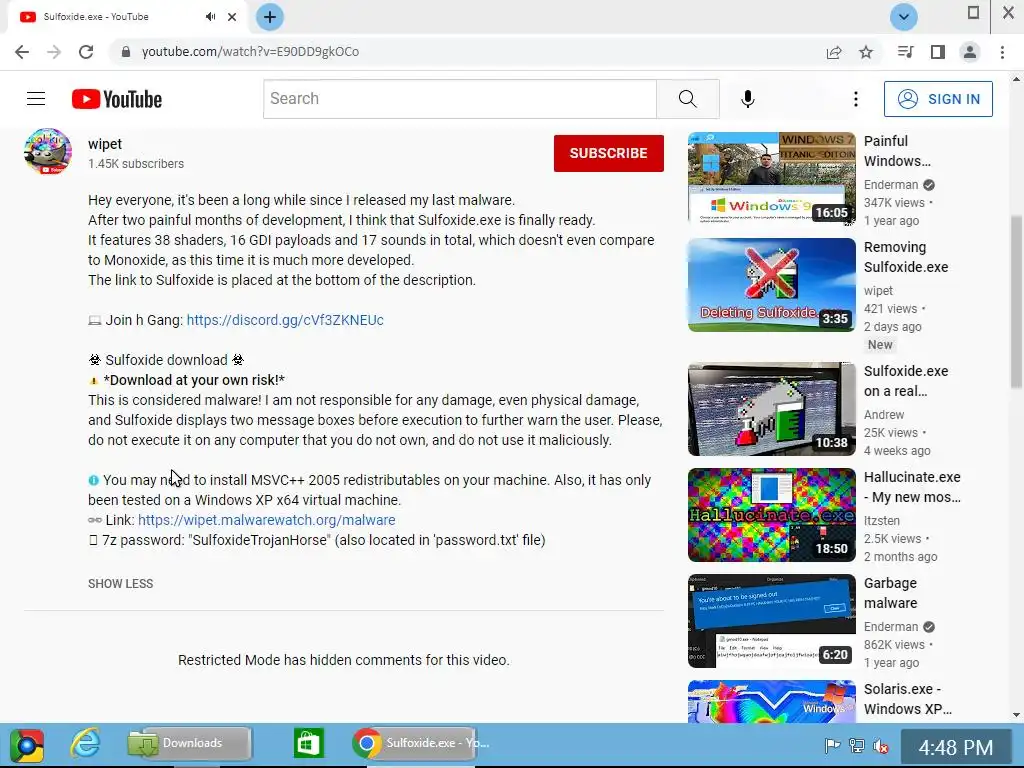
Task: Open Itzsten channel name
Action: 882,520
